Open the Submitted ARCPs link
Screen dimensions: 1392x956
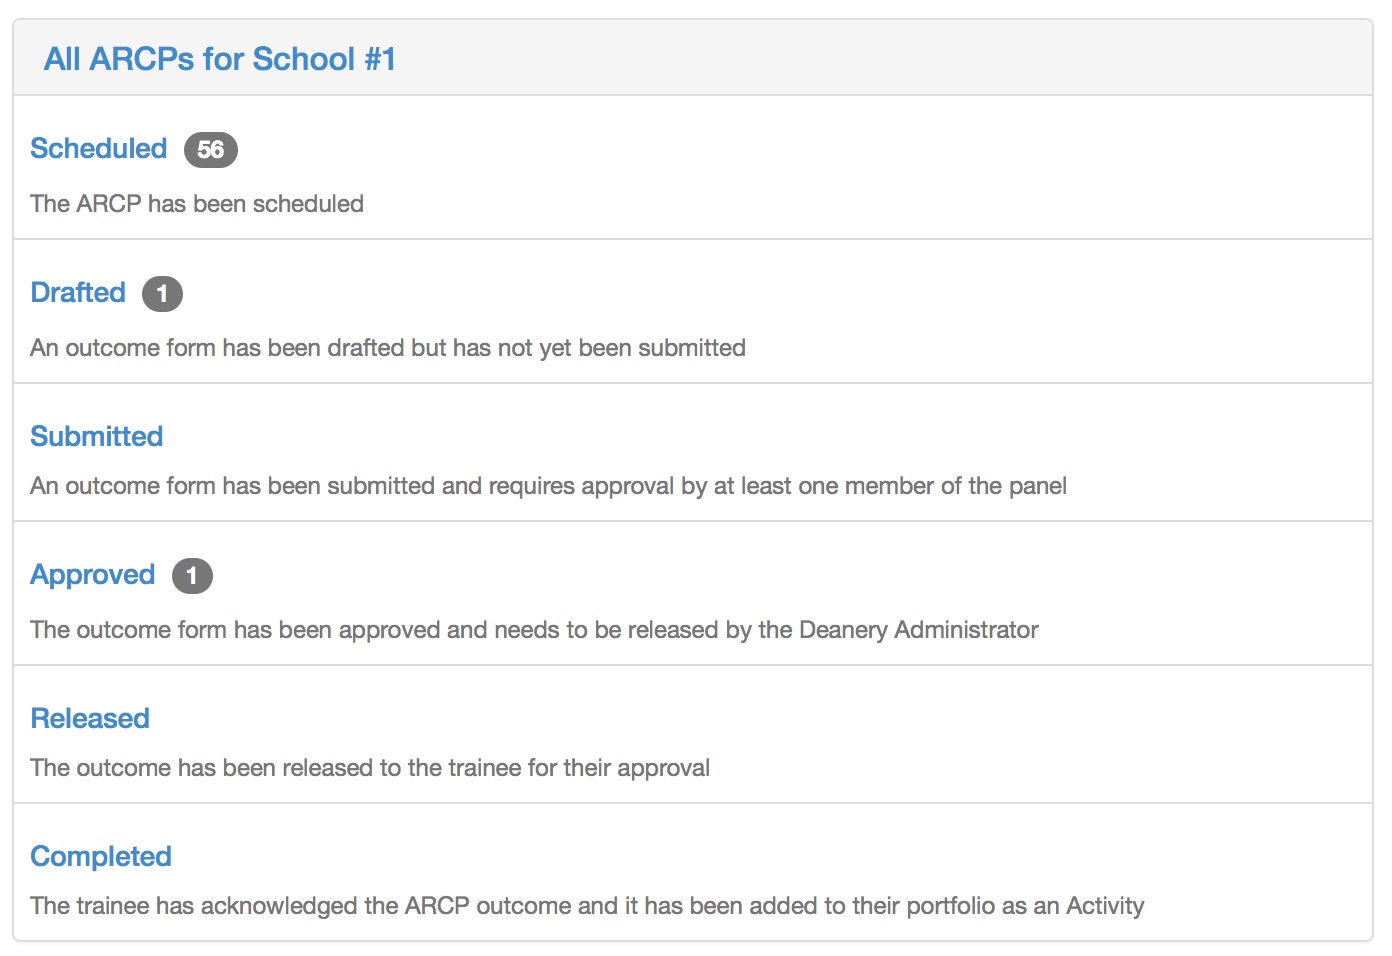pyautogui.click(x=96, y=437)
